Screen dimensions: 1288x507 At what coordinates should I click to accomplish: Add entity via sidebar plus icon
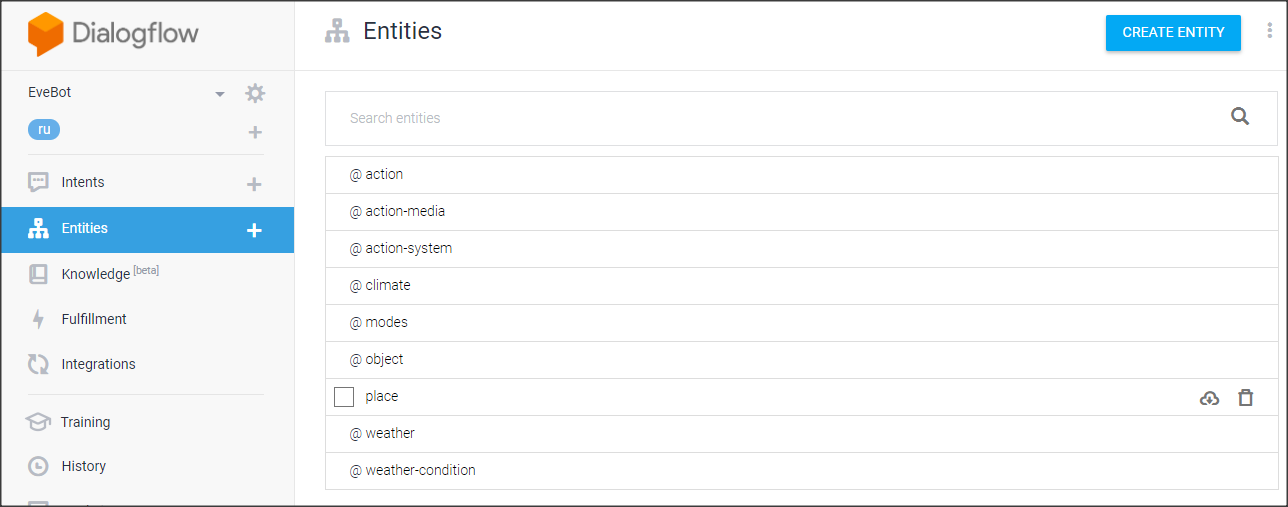[x=254, y=230]
